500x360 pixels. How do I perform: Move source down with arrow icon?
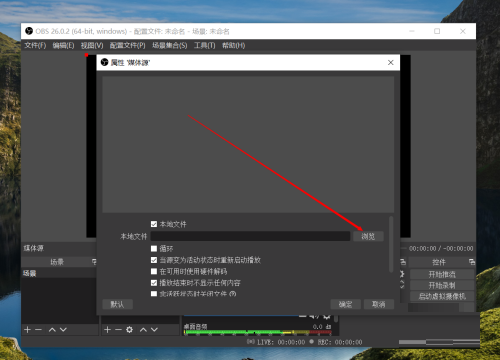(154, 330)
